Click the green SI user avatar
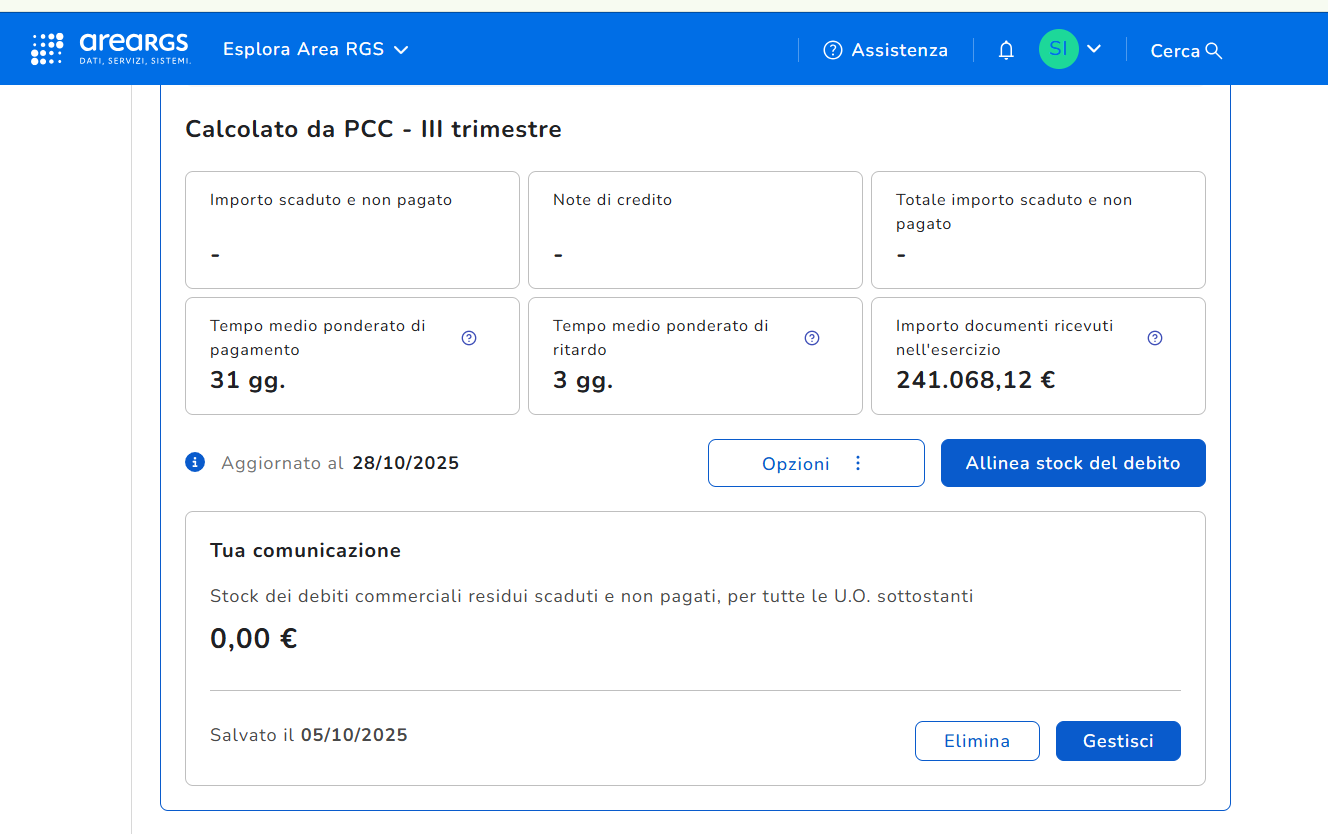This screenshot has width=1328, height=834. 1058,49
